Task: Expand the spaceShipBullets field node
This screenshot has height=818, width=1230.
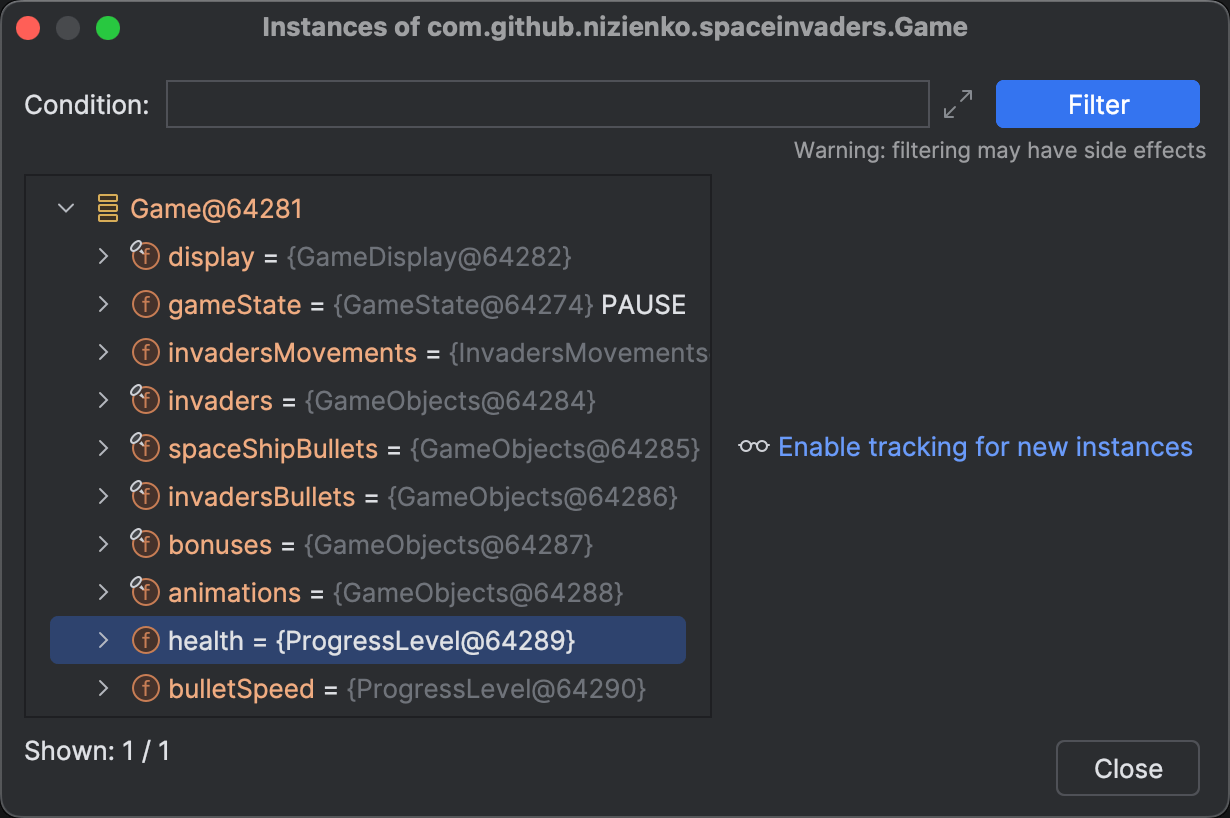Action: 103,449
